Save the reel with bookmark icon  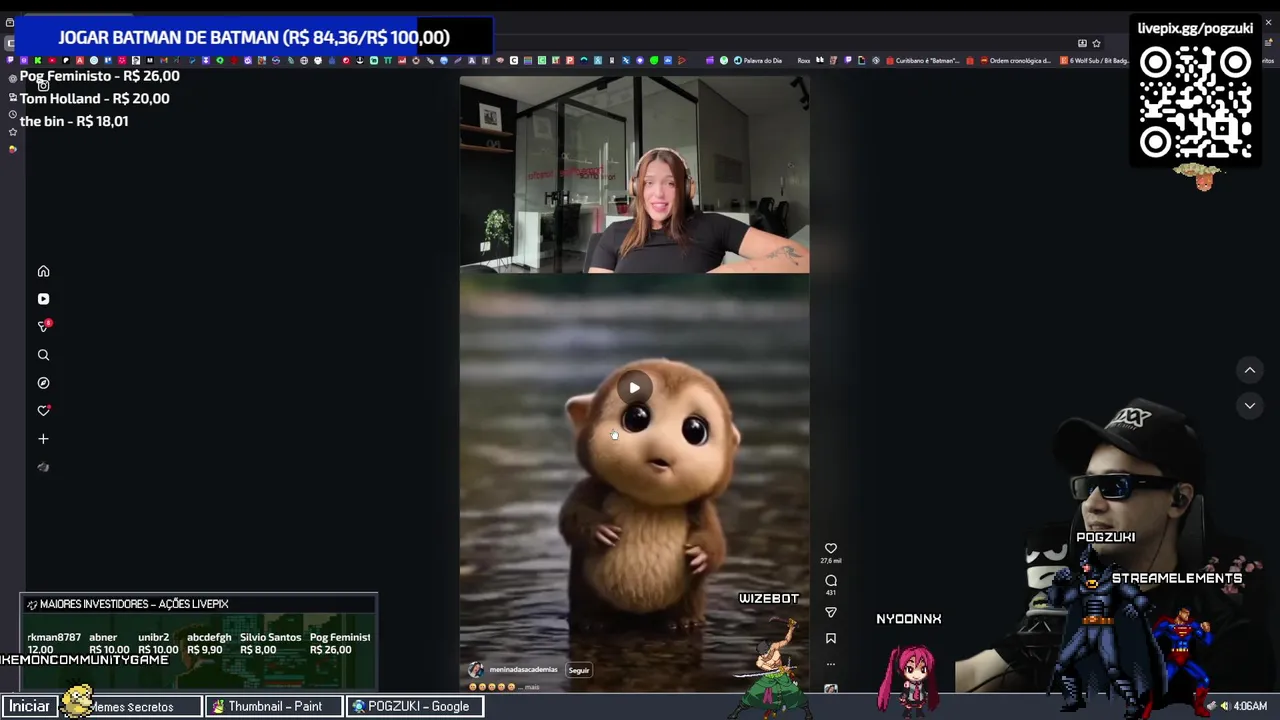(831, 638)
